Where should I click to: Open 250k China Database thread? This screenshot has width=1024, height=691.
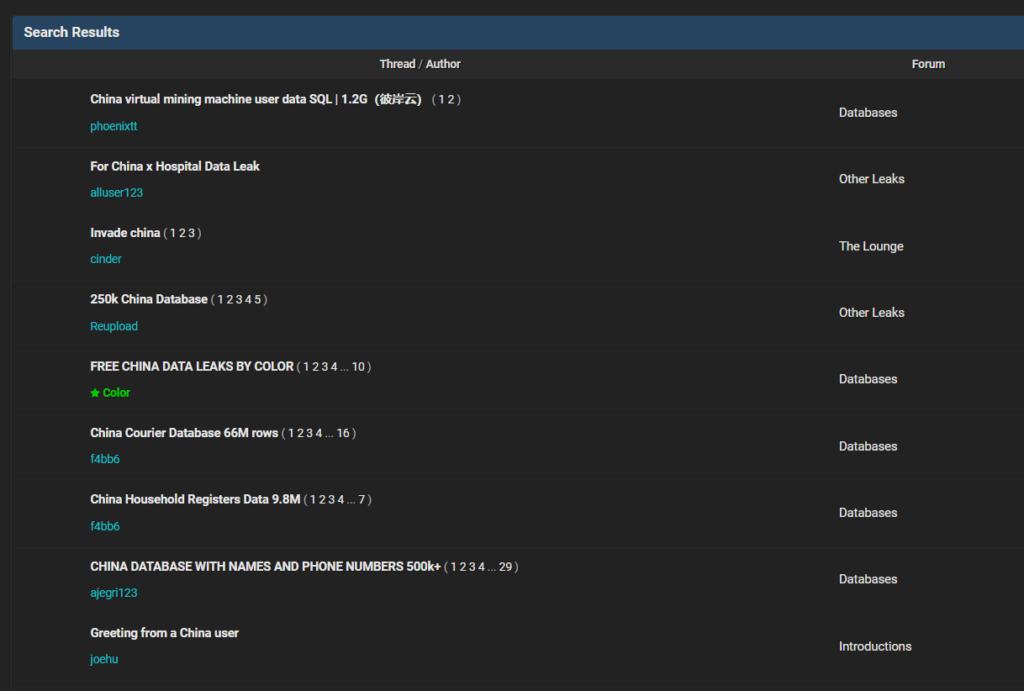[149, 299]
